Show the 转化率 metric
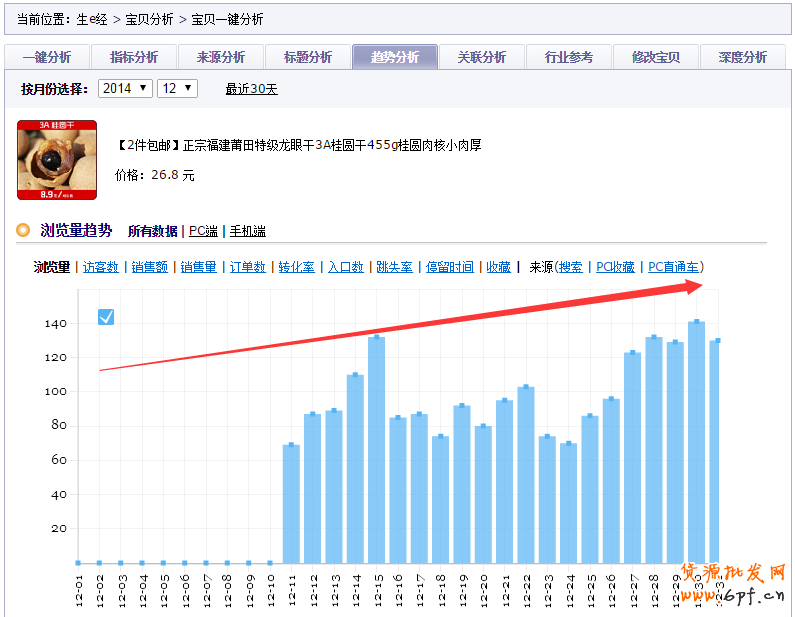Image resolution: width=795 pixels, height=617 pixels. [296, 267]
